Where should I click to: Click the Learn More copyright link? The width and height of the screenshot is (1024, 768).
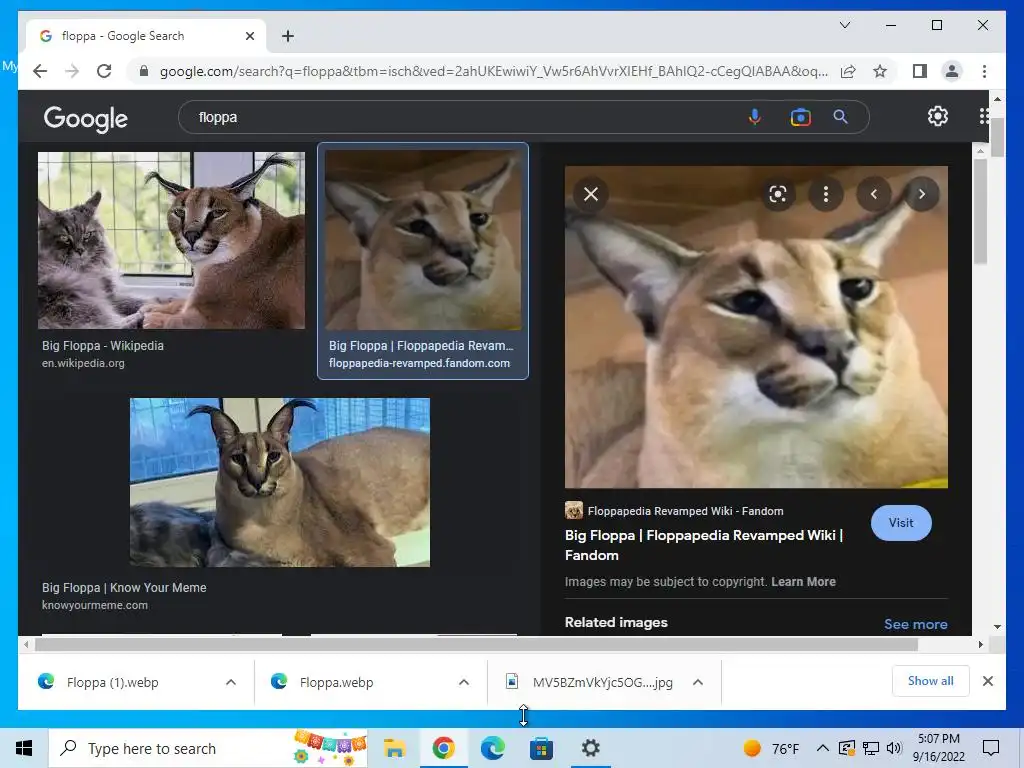(803, 581)
